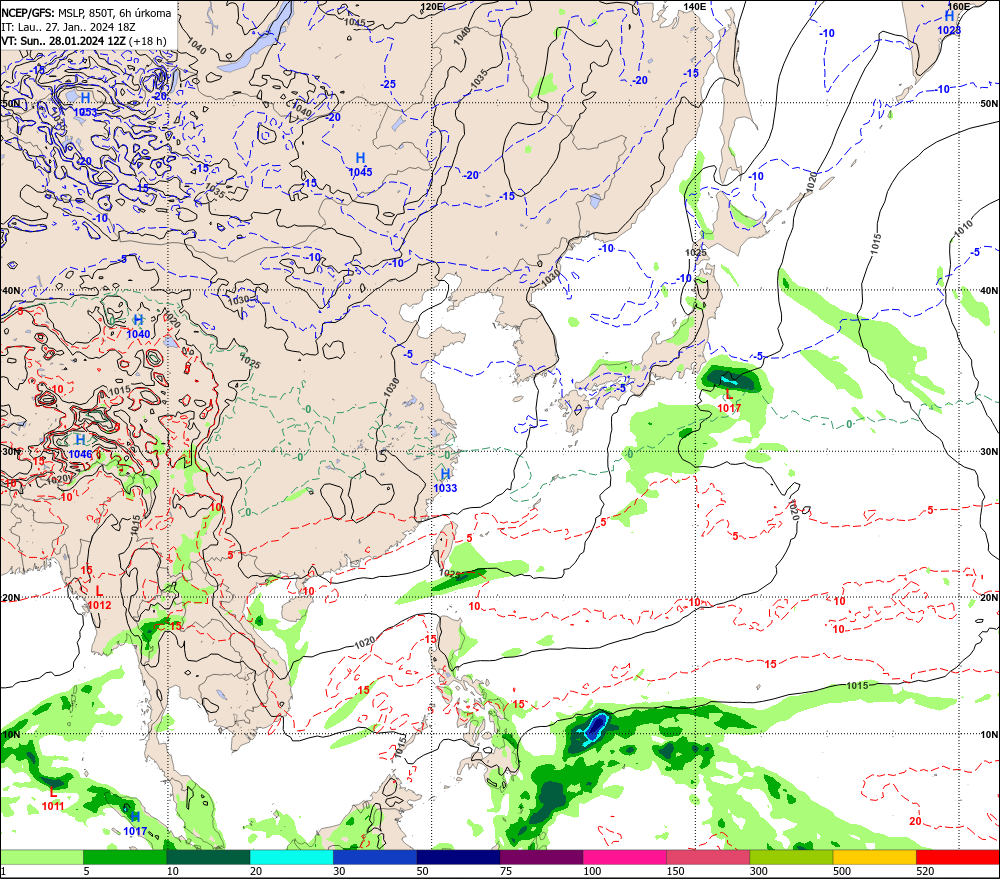Select the H 1046 high pressure marker
Viewport: 1000px width, 879px height.
click(x=80, y=447)
